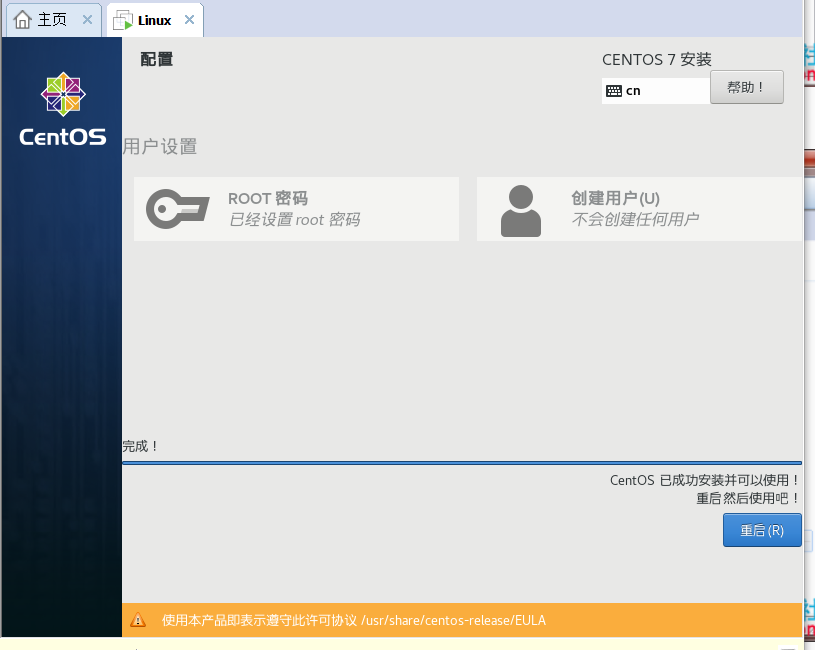The width and height of the screenshot is (815, 650).
Task: Click the EULA license path text
Action: click(453, 620)
